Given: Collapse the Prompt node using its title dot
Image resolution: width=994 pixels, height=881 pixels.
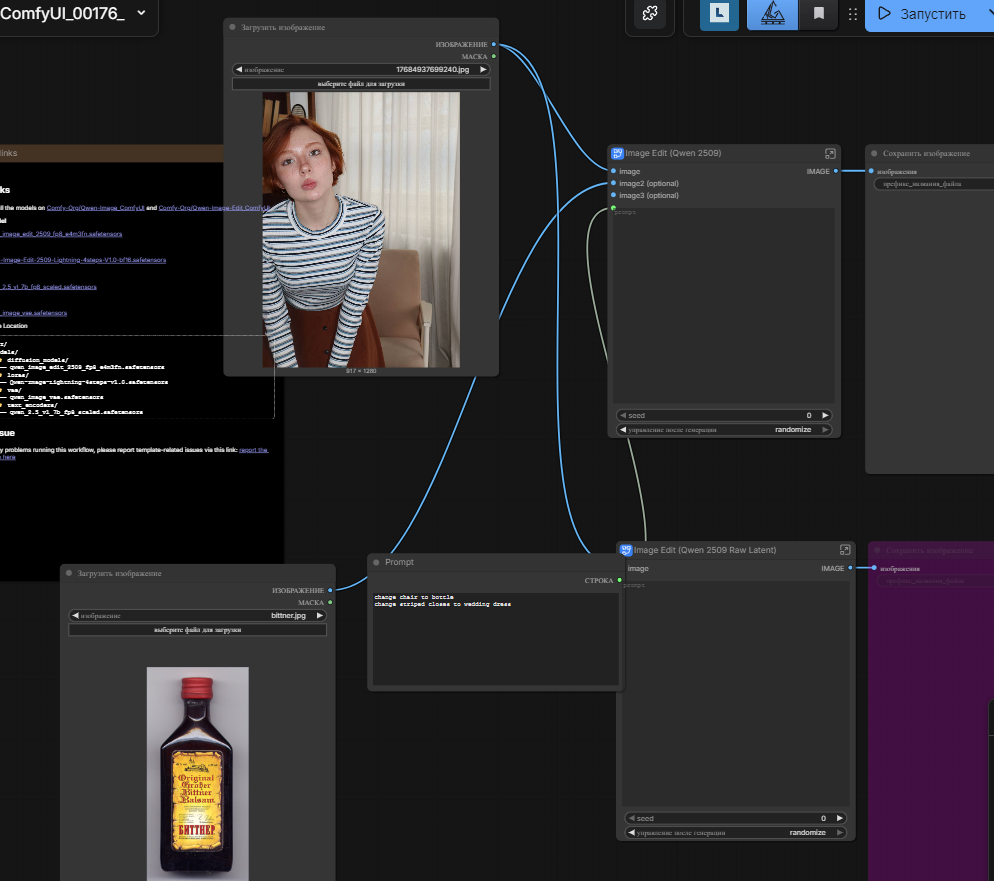Looking at the screenshot, I should click(377, 563).
